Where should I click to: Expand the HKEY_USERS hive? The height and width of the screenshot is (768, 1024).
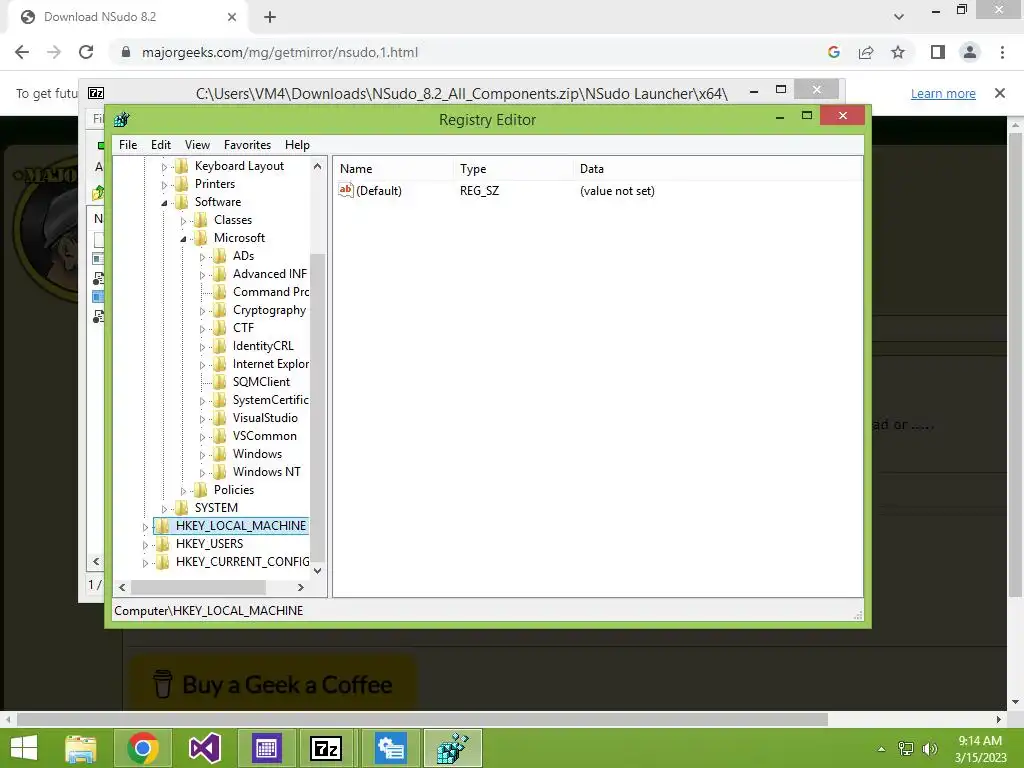coord(145,545)
